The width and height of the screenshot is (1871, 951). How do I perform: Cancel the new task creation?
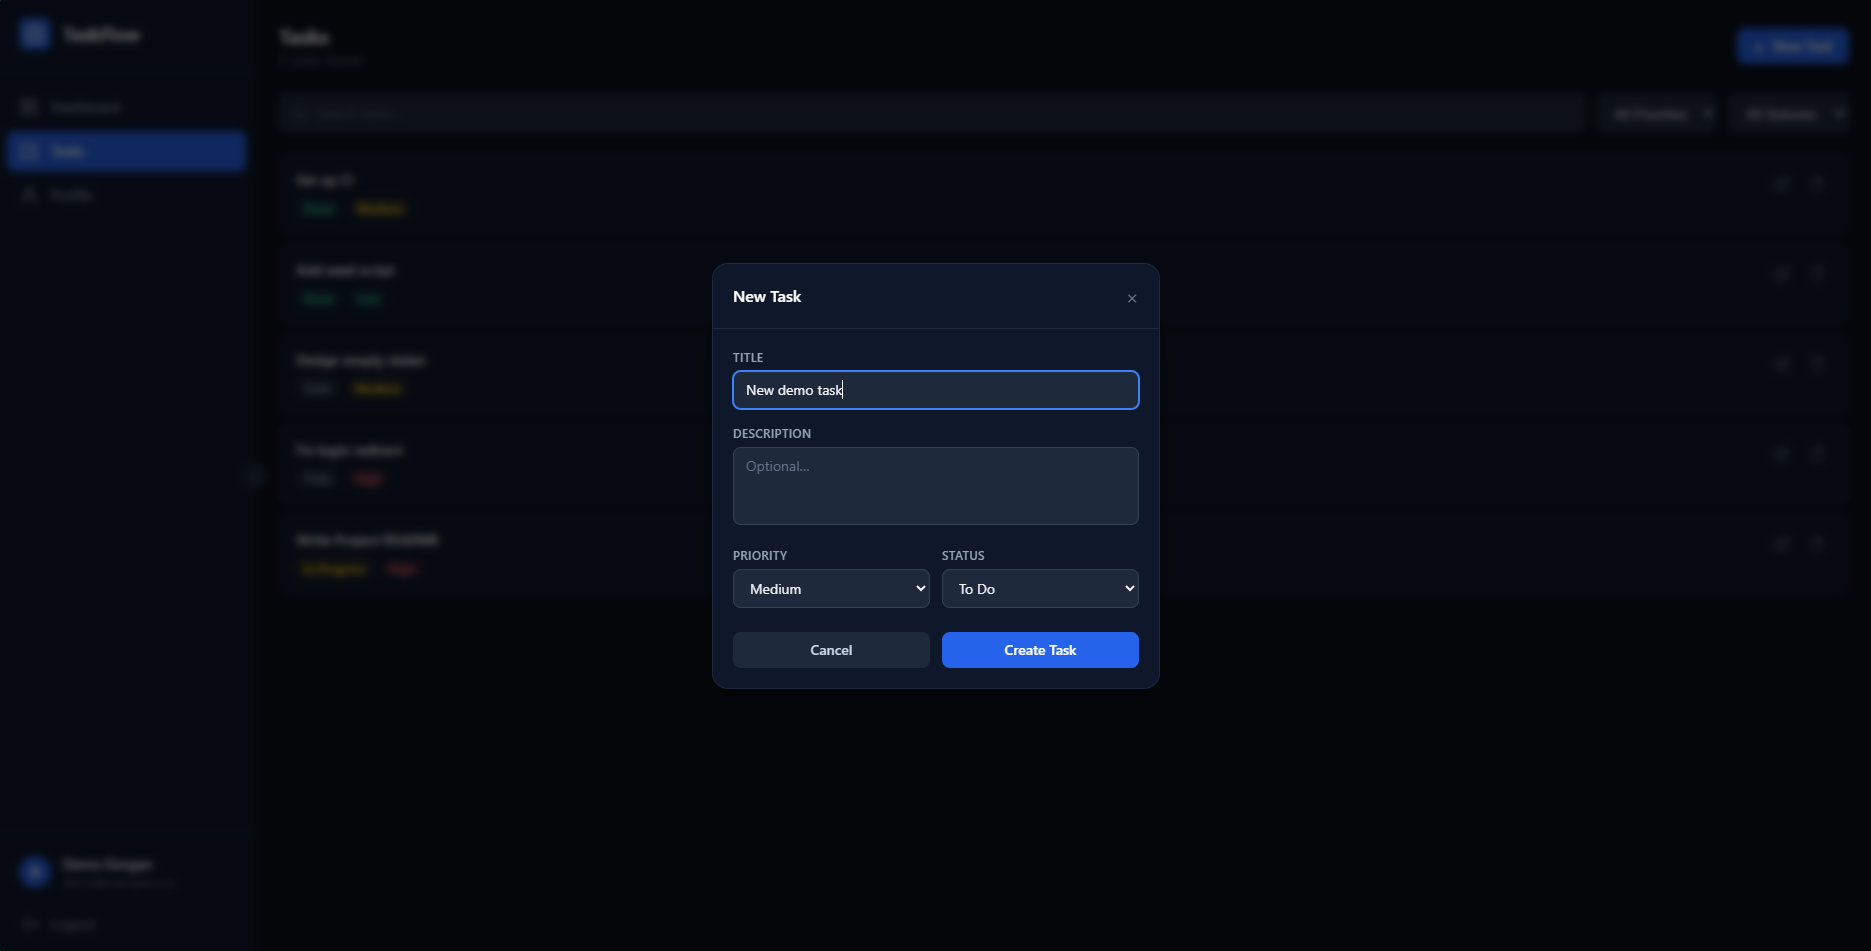pos(831,650)
